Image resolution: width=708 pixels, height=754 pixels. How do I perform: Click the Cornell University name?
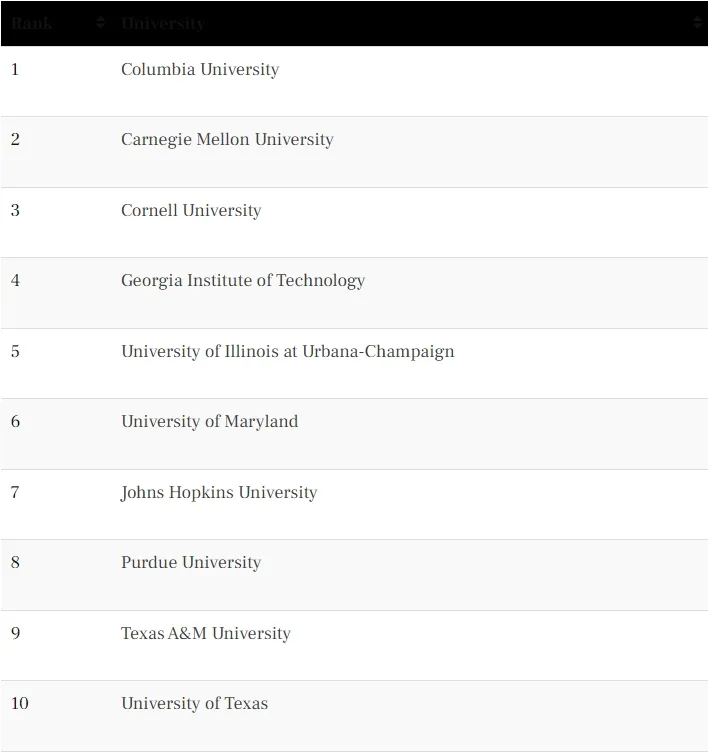coord(191,210)
